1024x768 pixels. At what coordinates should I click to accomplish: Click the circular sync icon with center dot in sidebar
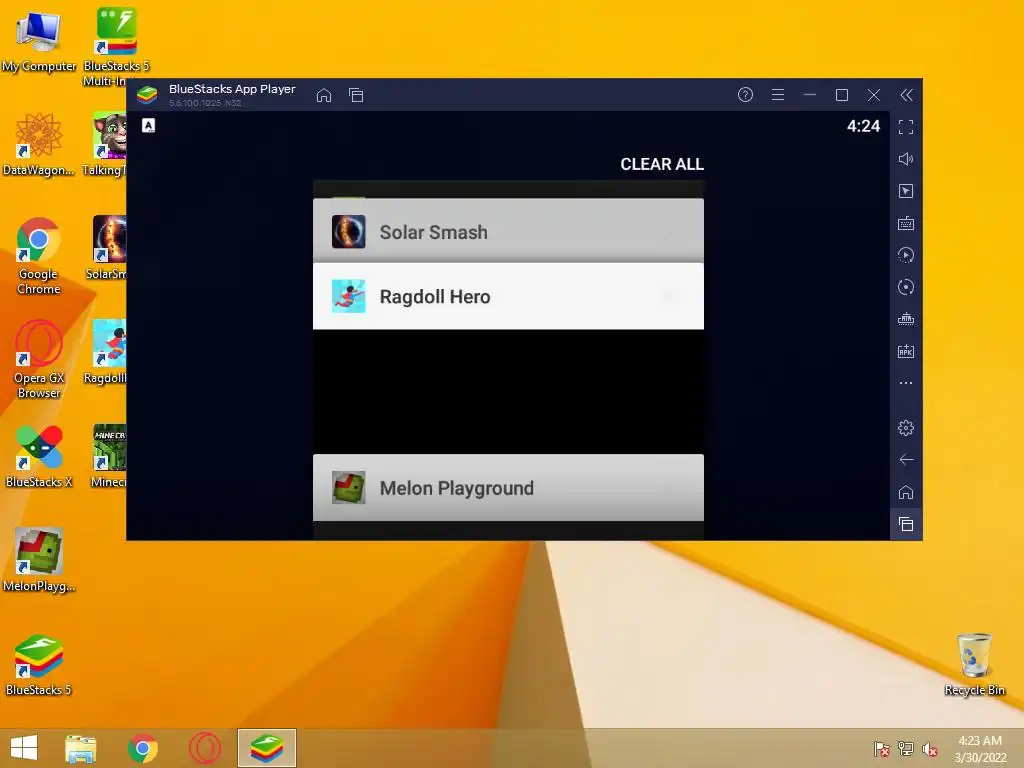click(906, 287)
